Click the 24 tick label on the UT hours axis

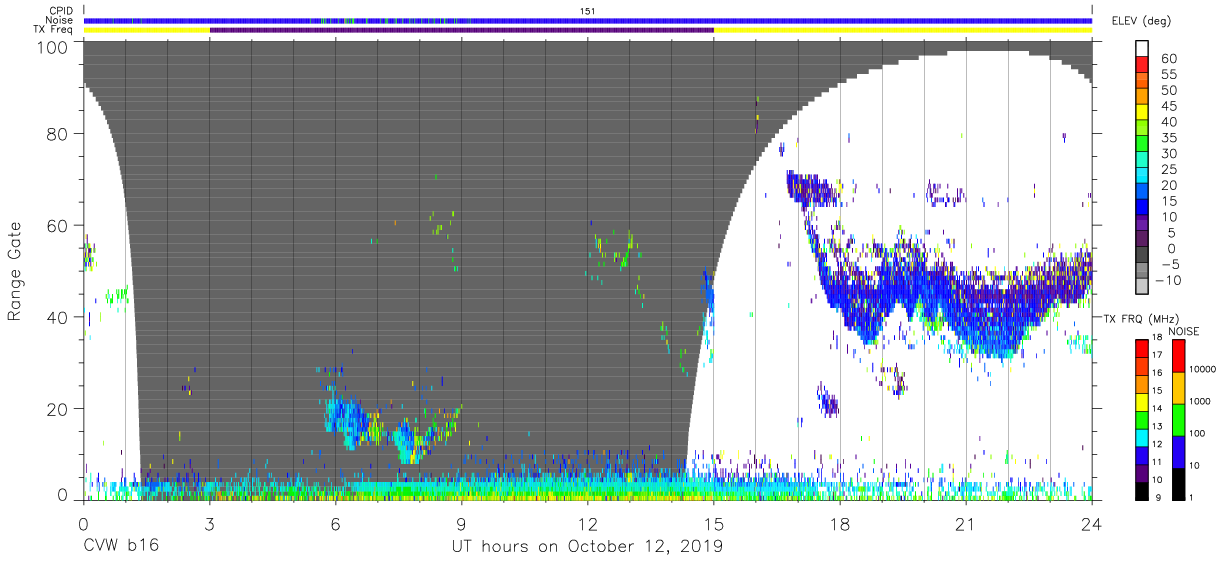click(x=1092, y=522)
